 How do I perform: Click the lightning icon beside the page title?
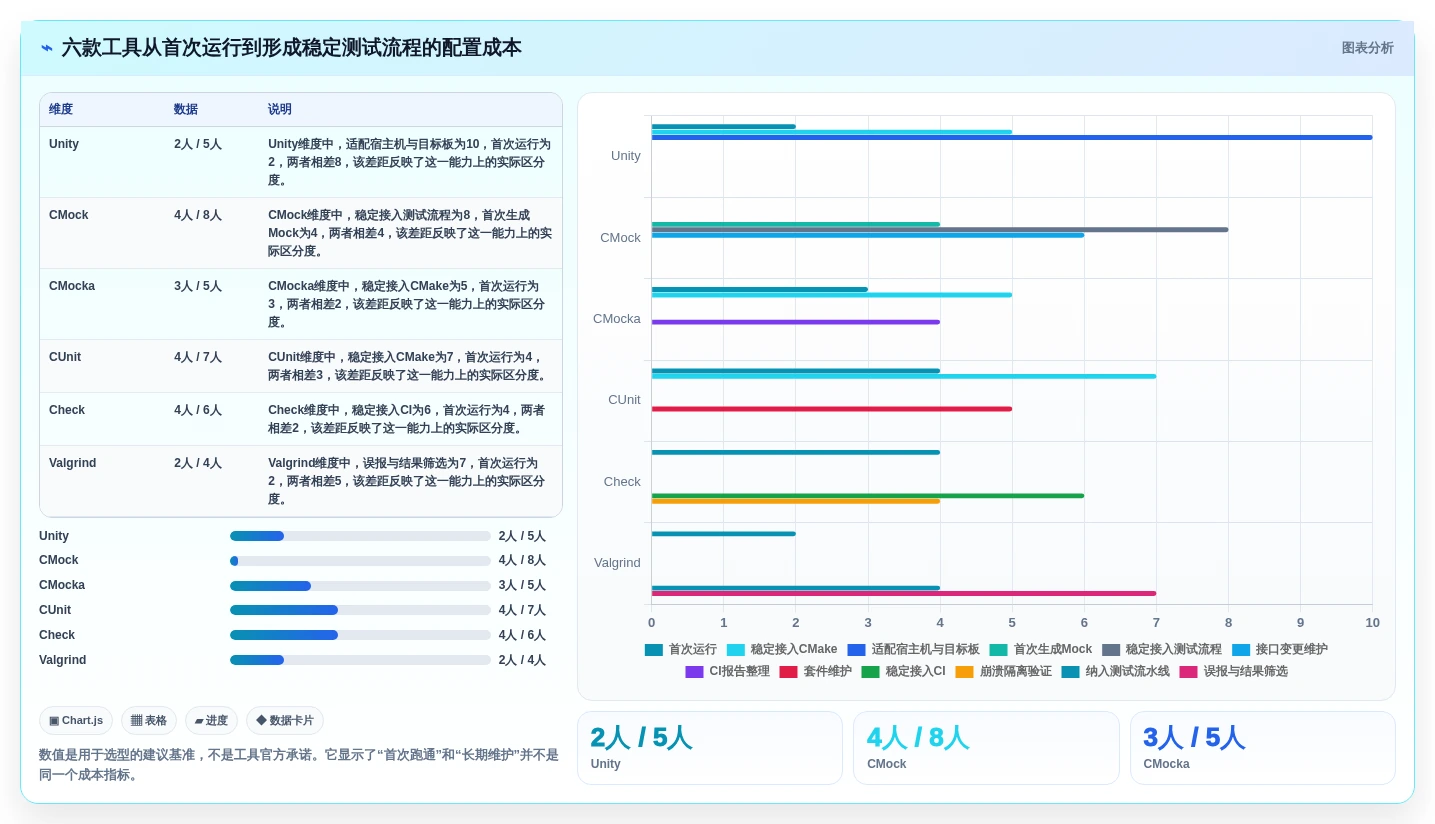(x=46, y=48)
